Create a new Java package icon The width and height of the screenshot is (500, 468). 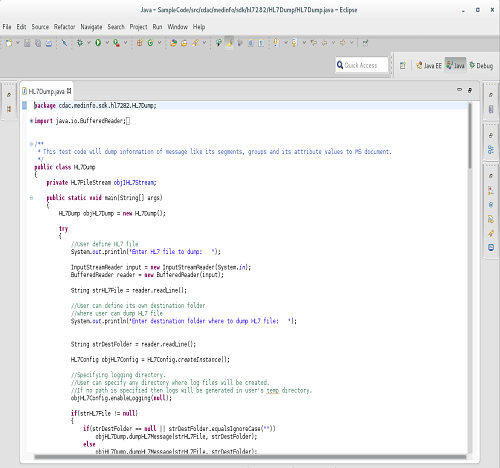pos(140,43)
